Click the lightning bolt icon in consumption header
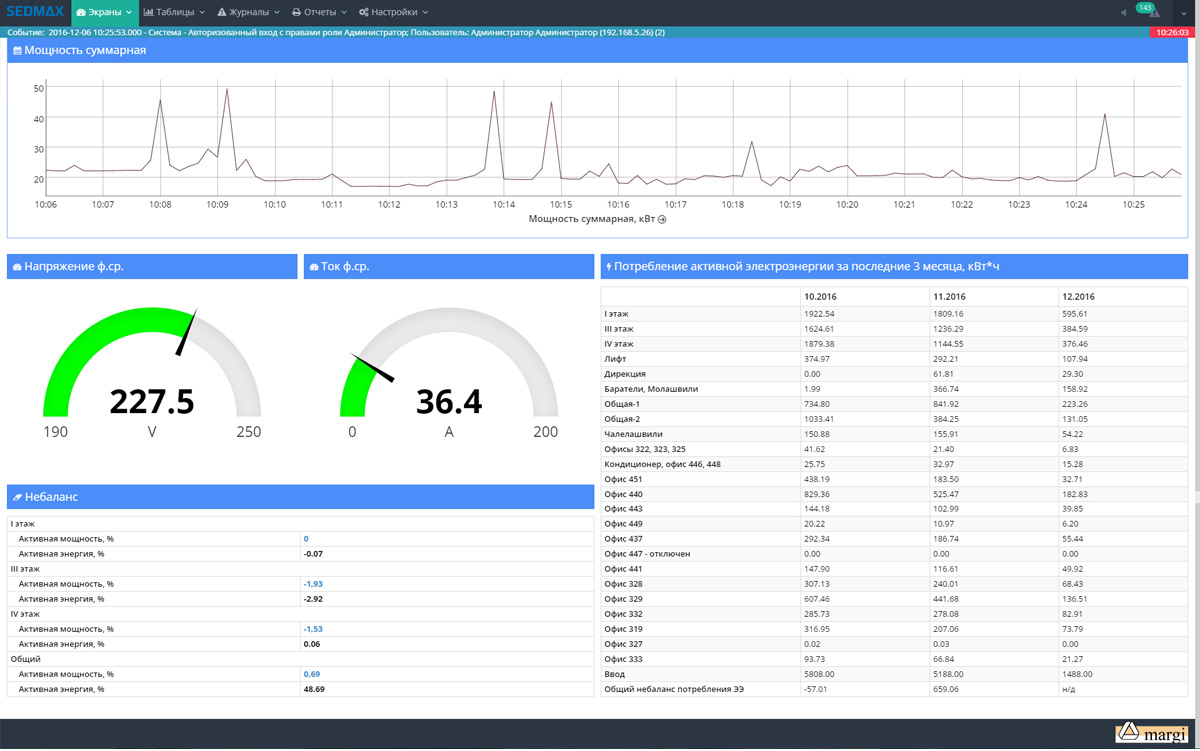 pos(609,267)
